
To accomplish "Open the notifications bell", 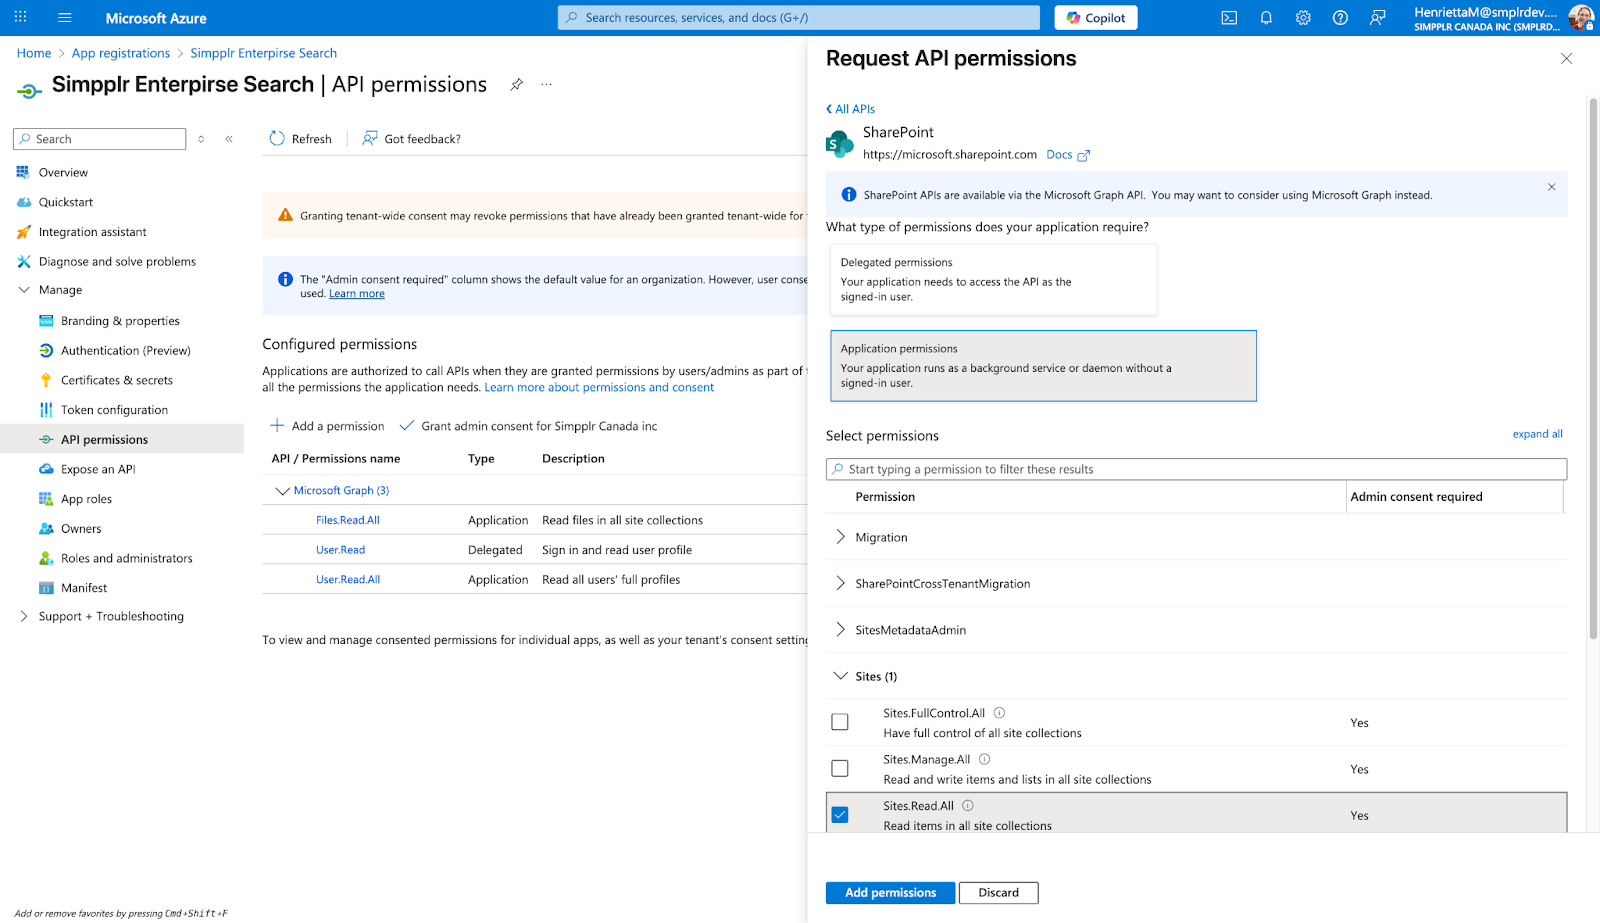I will pos(1266,18).
